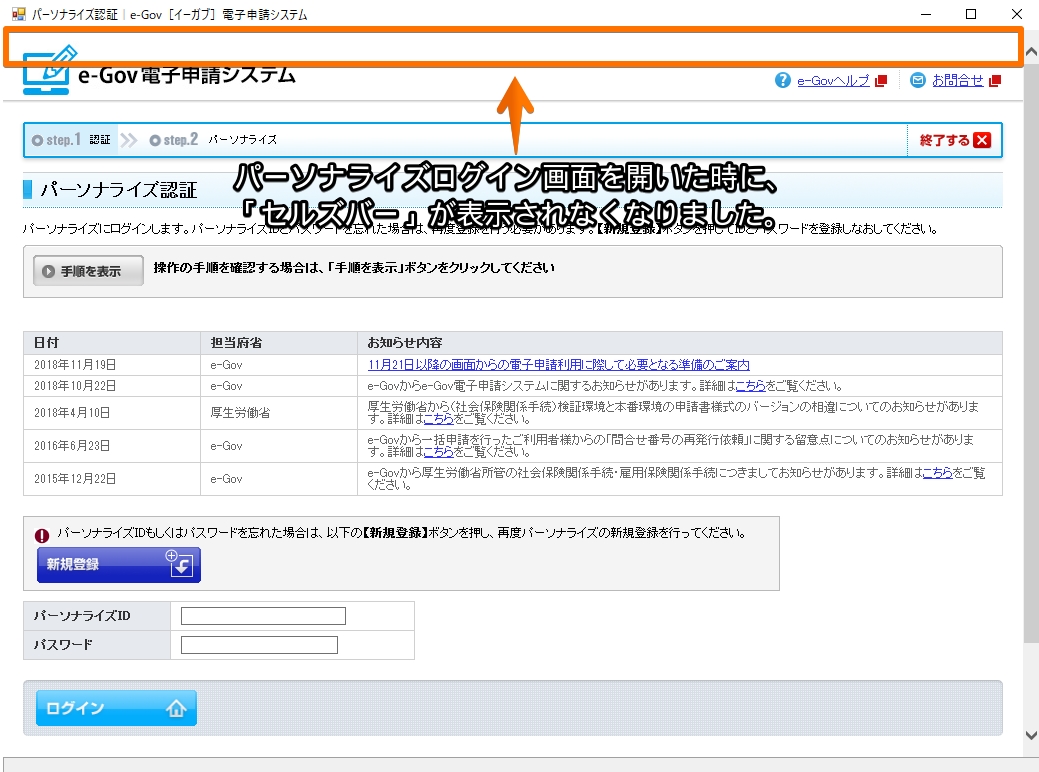This screenshot has width=1039, height=772.
Task: Click the e-Gov logo icon
Action: coord(49,70)
